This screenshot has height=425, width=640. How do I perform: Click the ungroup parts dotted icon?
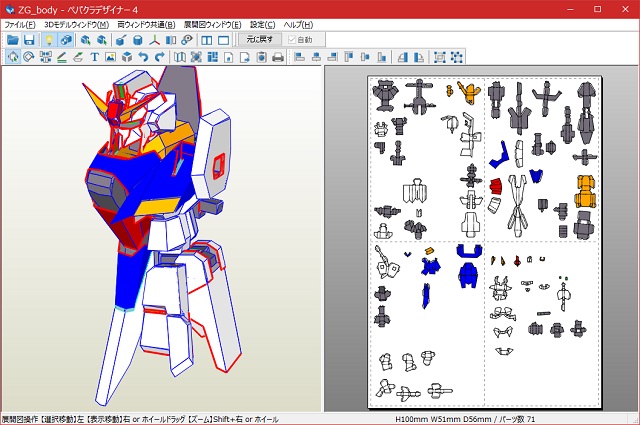456,57
